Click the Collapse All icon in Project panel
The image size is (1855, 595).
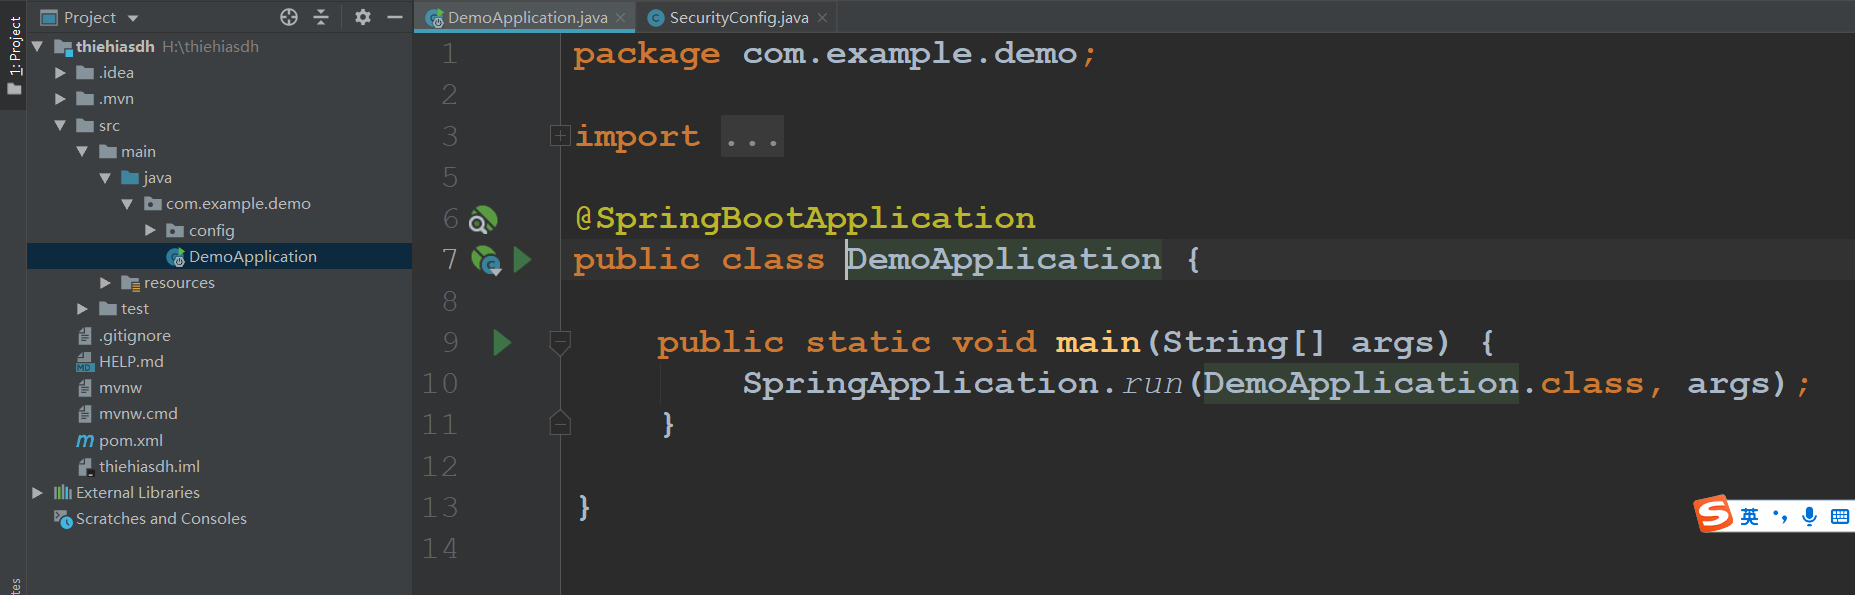click(x=321, y=17)
